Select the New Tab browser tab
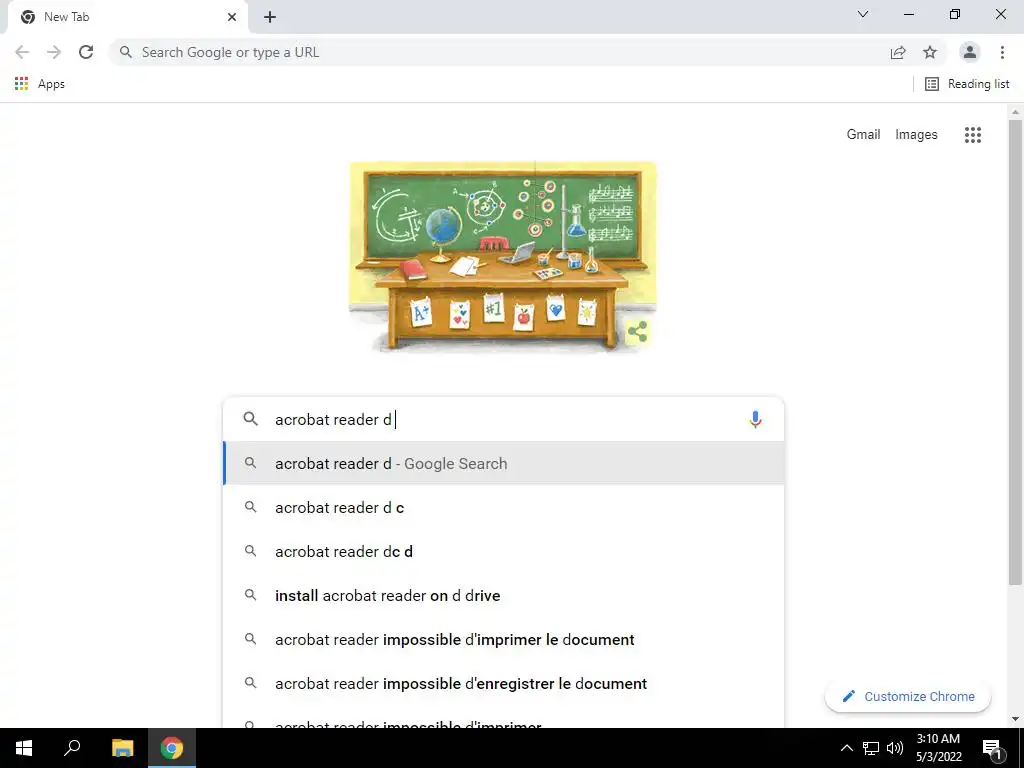 tap(127, 18)
